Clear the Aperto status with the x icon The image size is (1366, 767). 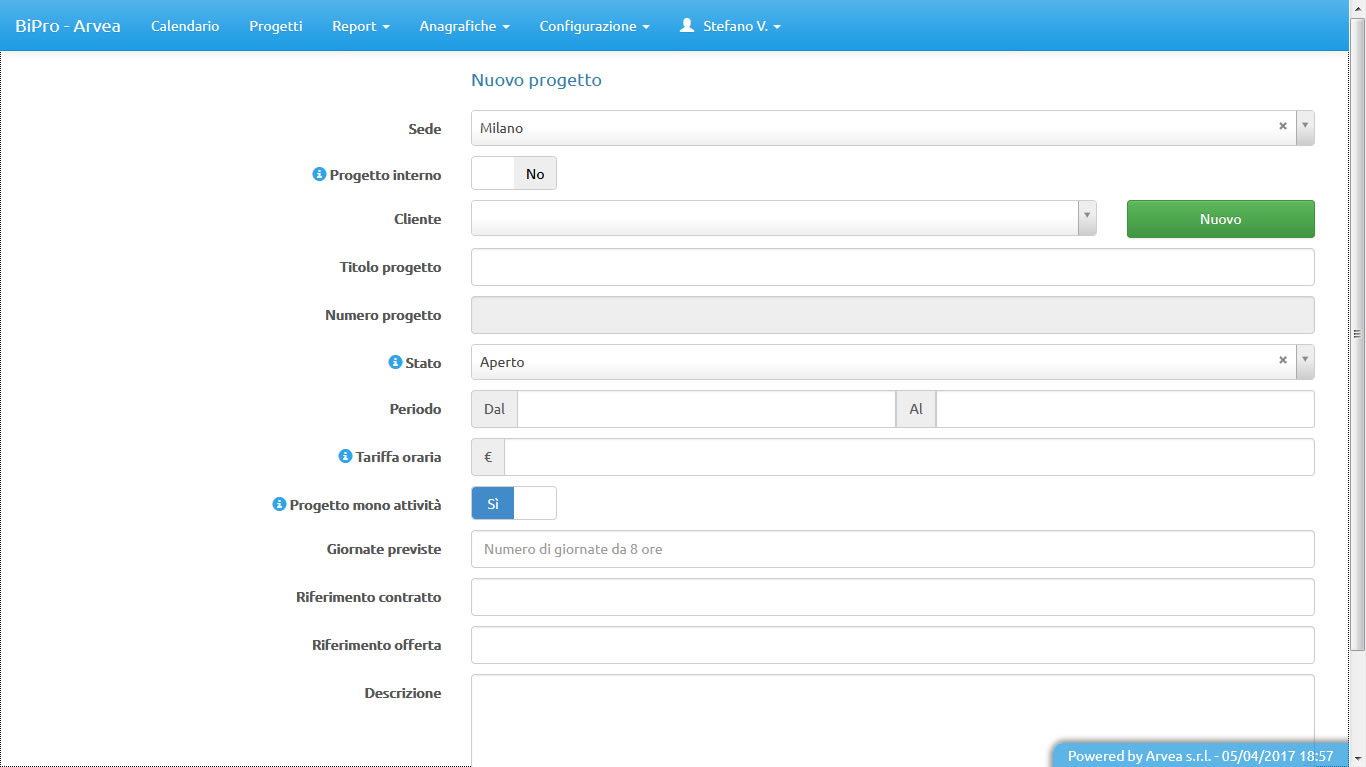click(1282, 361)
